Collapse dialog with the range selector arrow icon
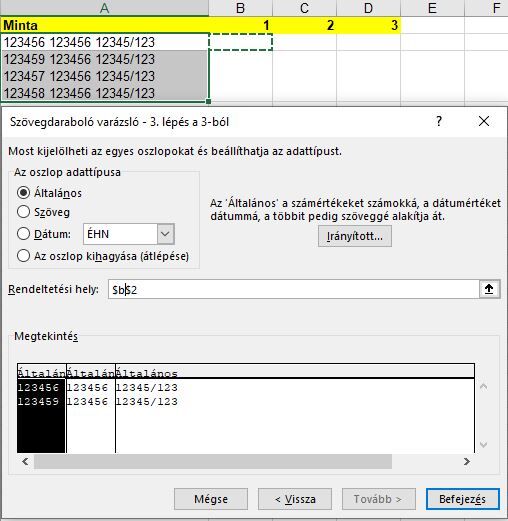The height and width of the screenshot is (521, 508). (489, 289)
